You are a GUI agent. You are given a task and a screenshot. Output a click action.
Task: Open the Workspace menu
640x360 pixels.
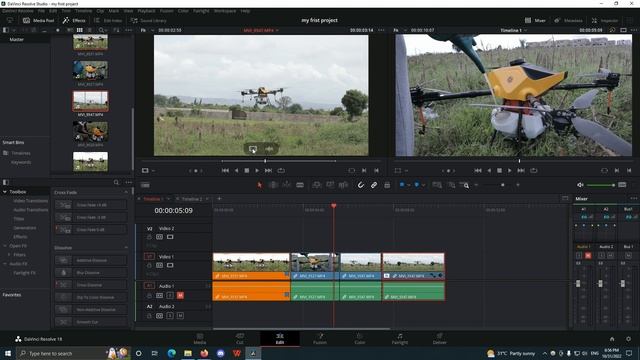225,11
